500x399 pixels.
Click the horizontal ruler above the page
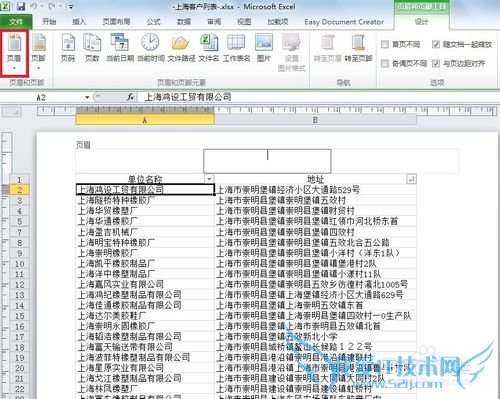tap(267, 110)
